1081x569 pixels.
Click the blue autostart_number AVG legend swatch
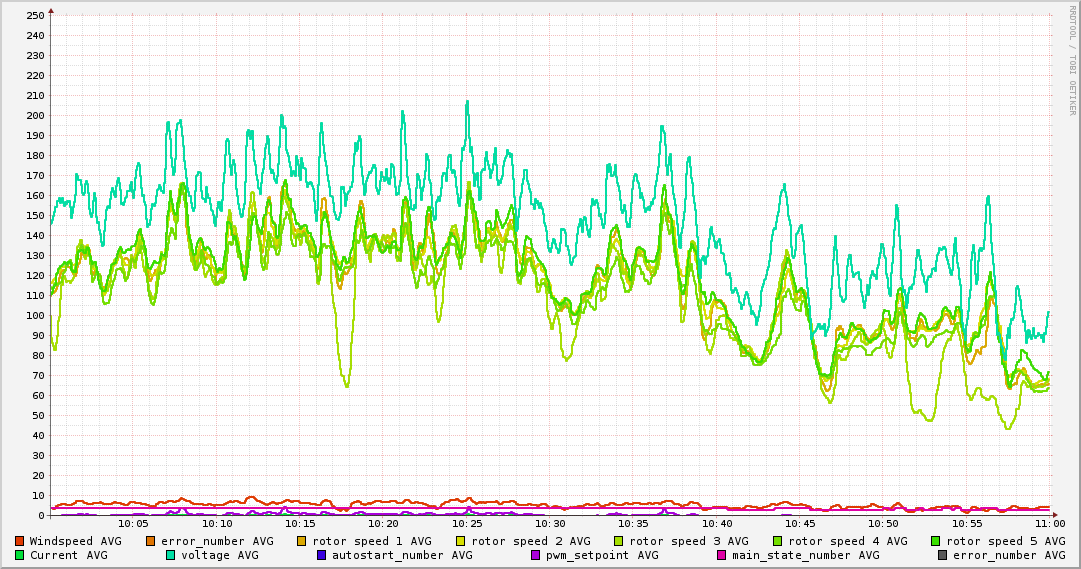(321, 555)
